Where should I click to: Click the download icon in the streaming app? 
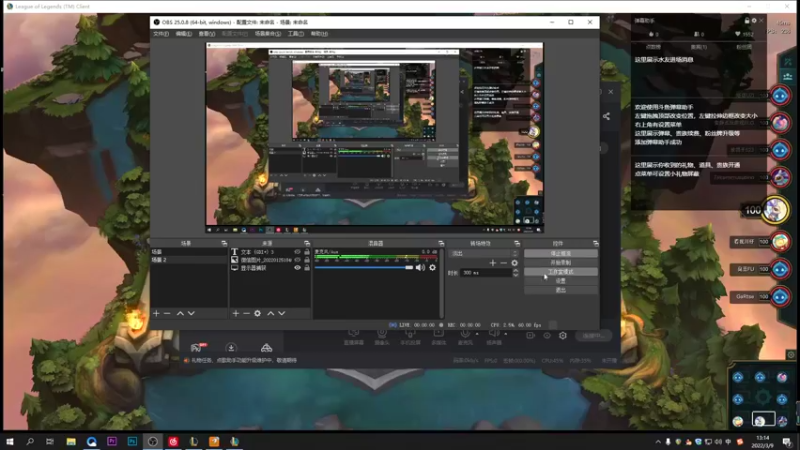[231, 348]
